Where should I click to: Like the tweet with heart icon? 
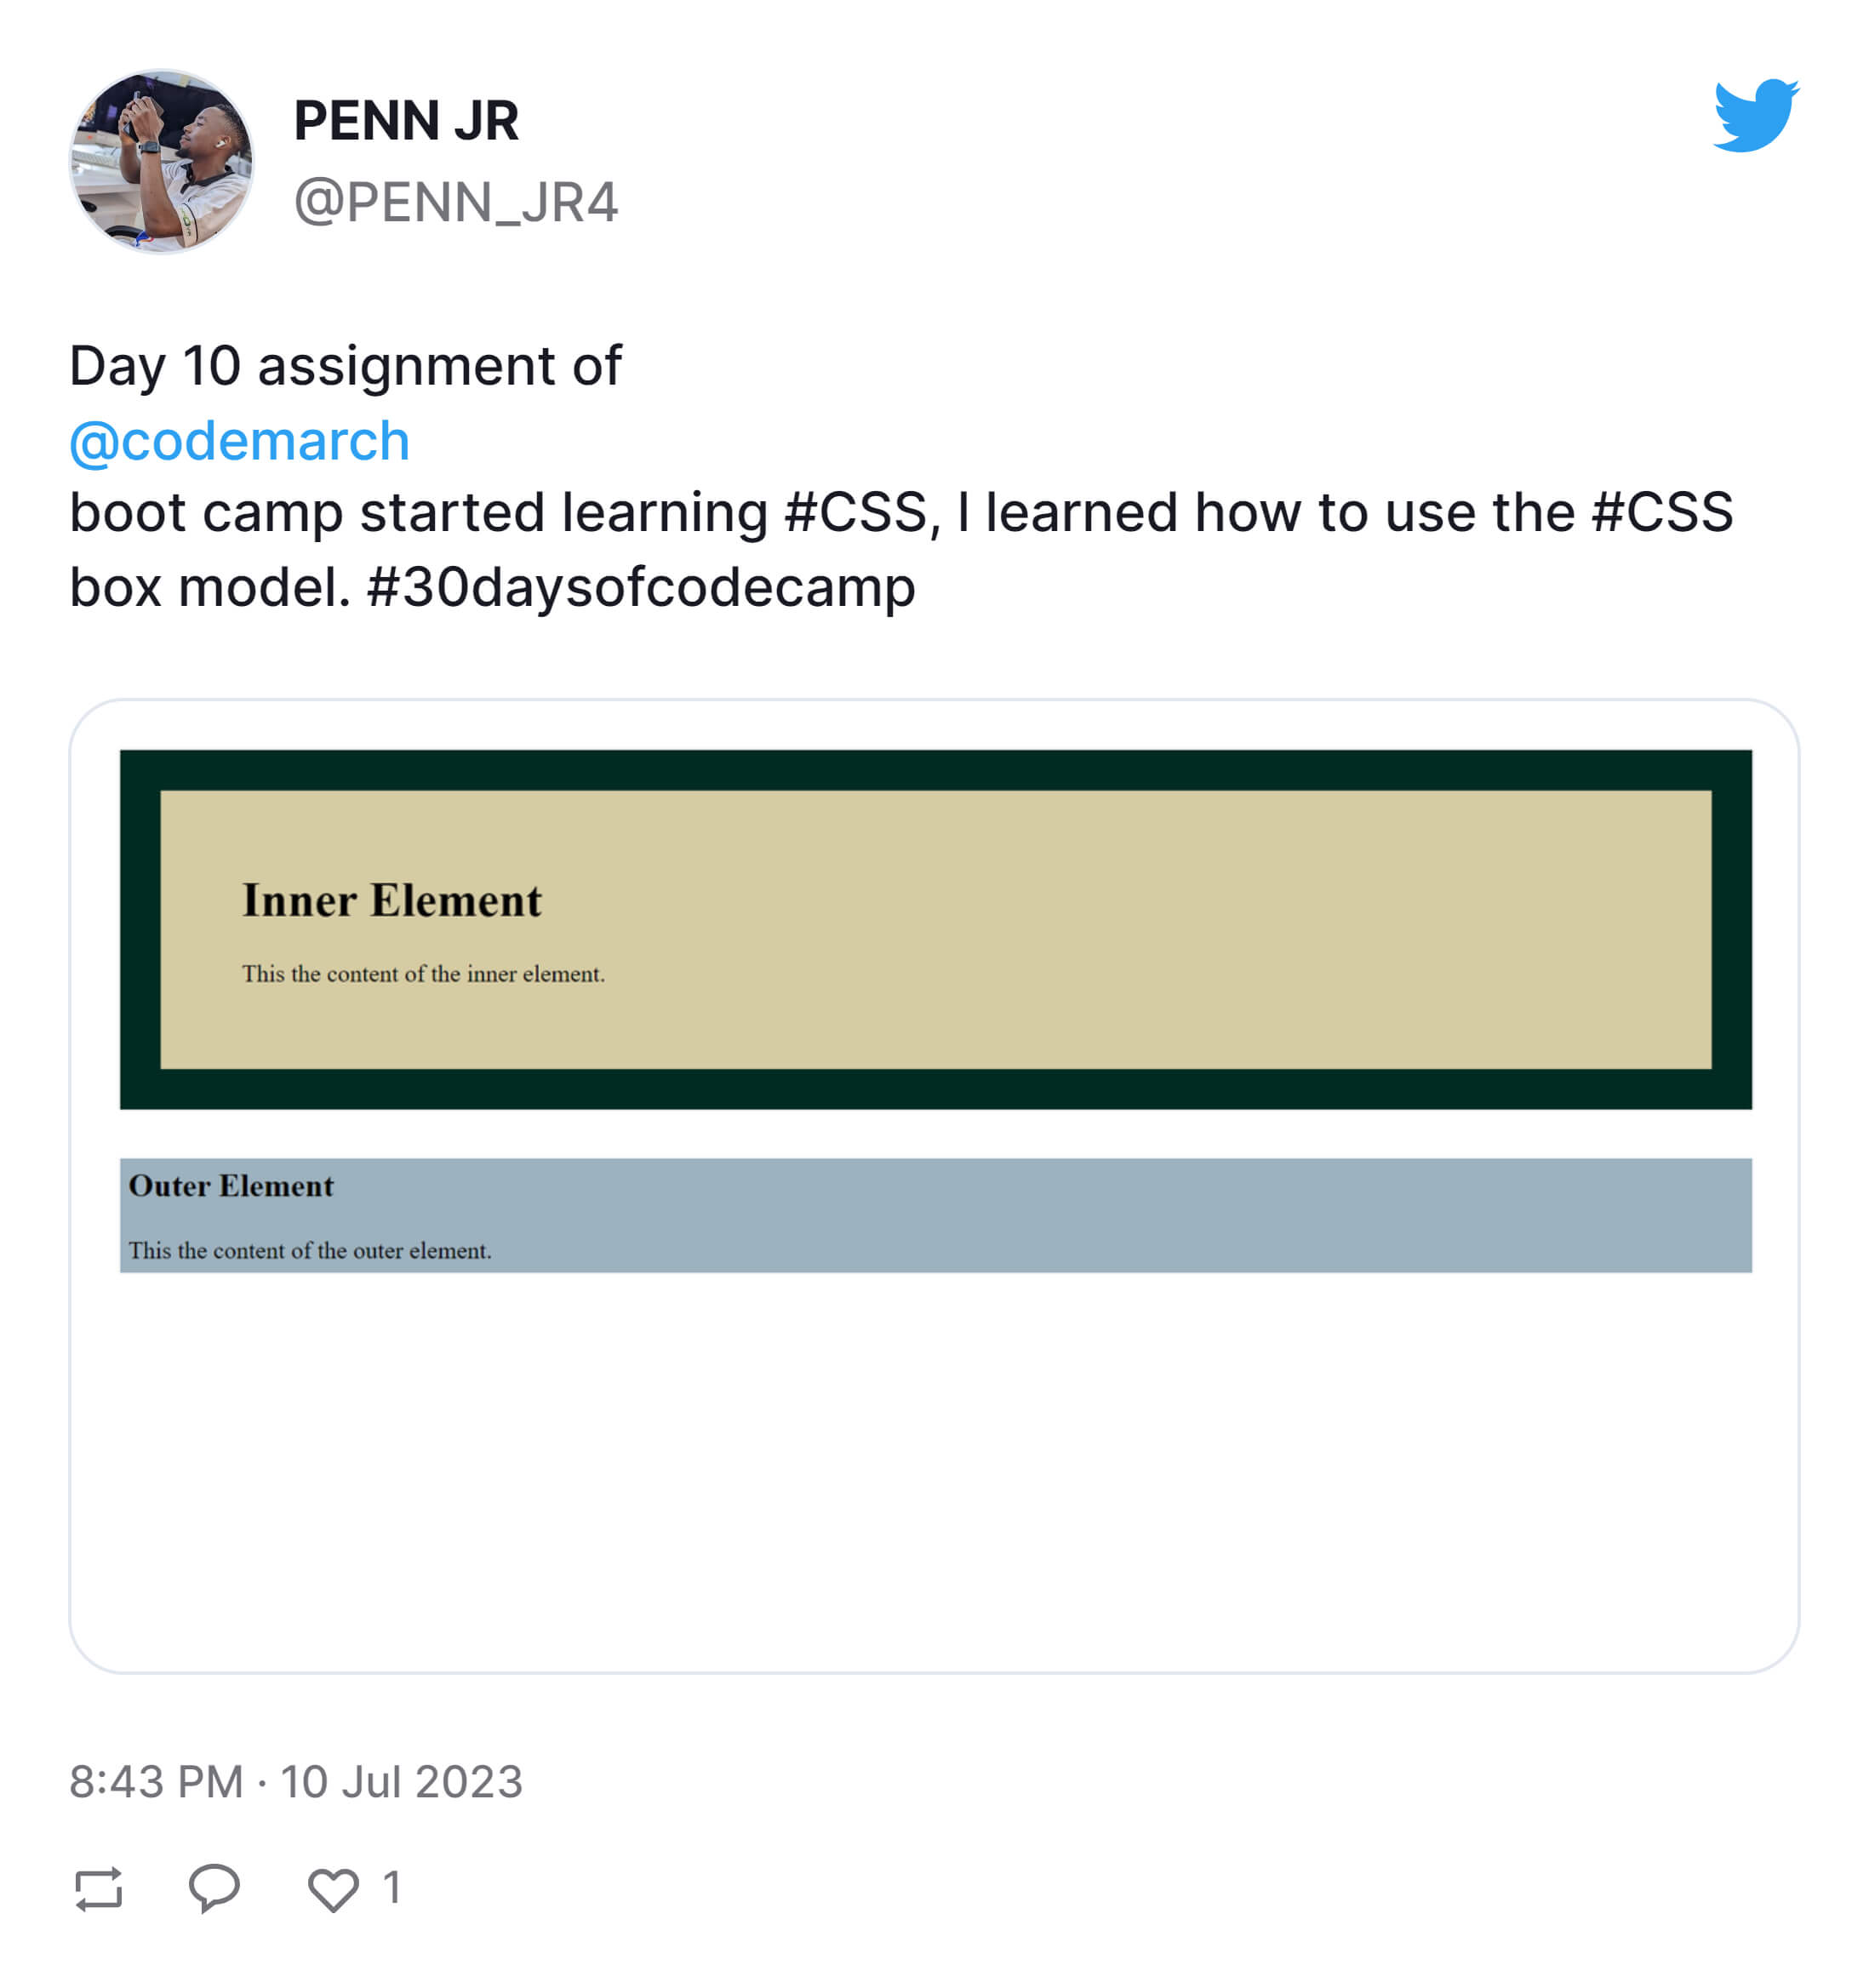[332, 1889]
